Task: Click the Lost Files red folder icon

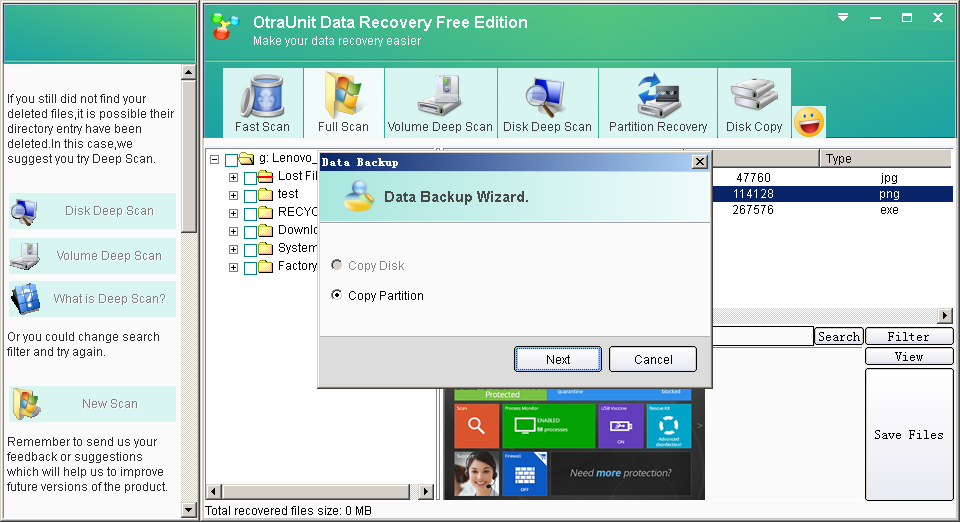Action: pyautogui.click(x=265, y=177)
